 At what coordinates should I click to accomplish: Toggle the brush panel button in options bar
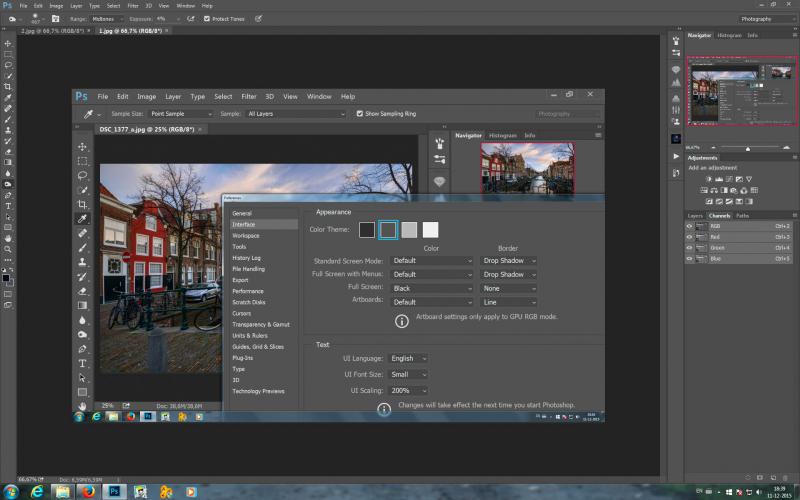tap(56, 19)
